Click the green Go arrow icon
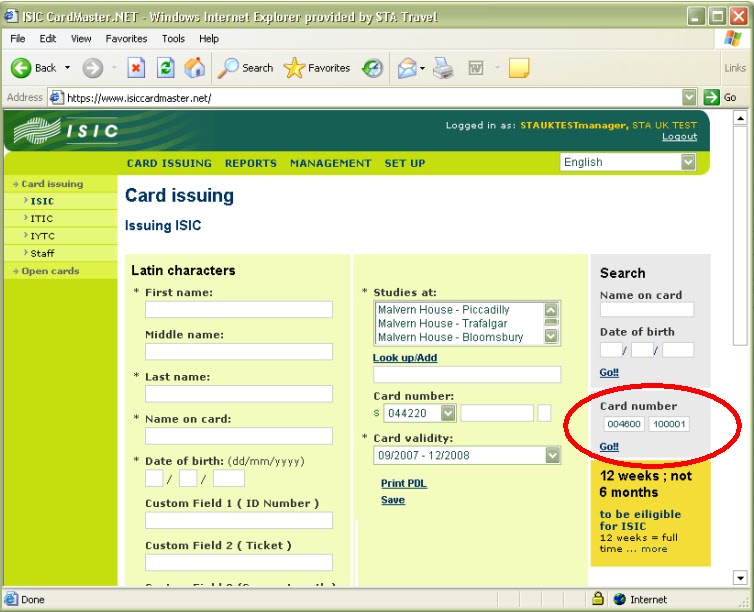754x612 pixels. [711, 98]
